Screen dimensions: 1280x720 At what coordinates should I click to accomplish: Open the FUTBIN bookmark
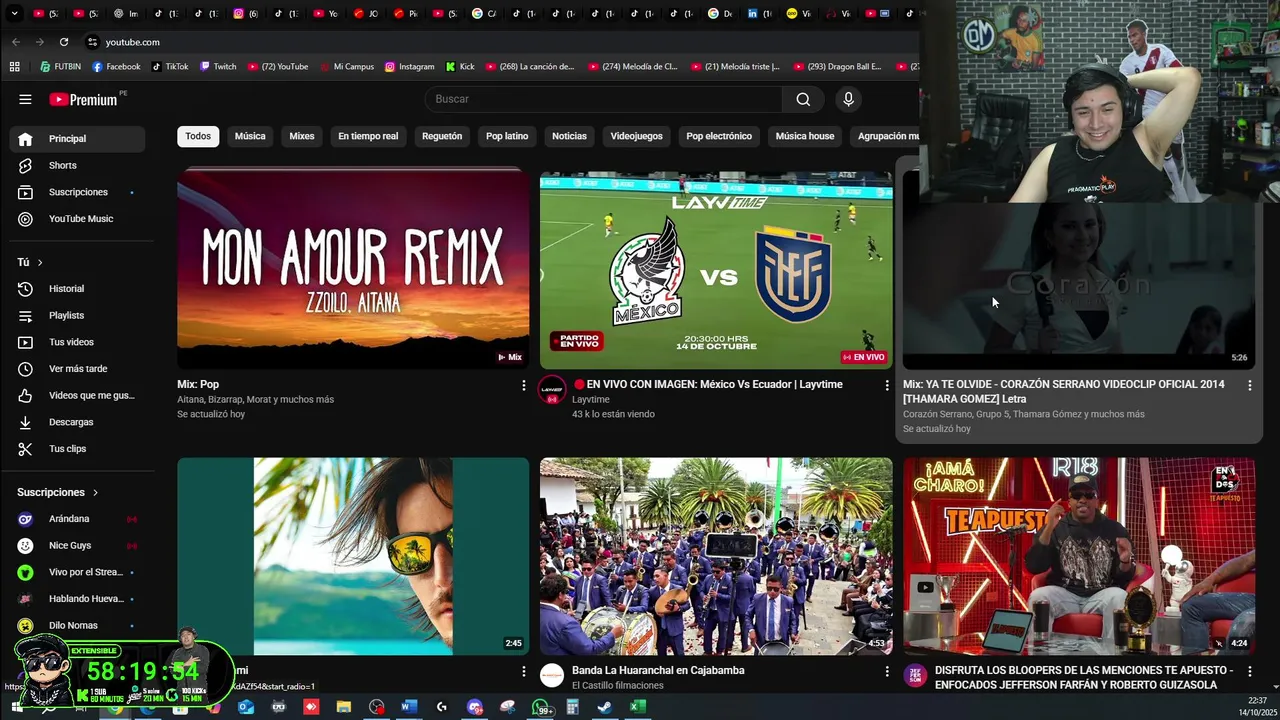point(61,67)
